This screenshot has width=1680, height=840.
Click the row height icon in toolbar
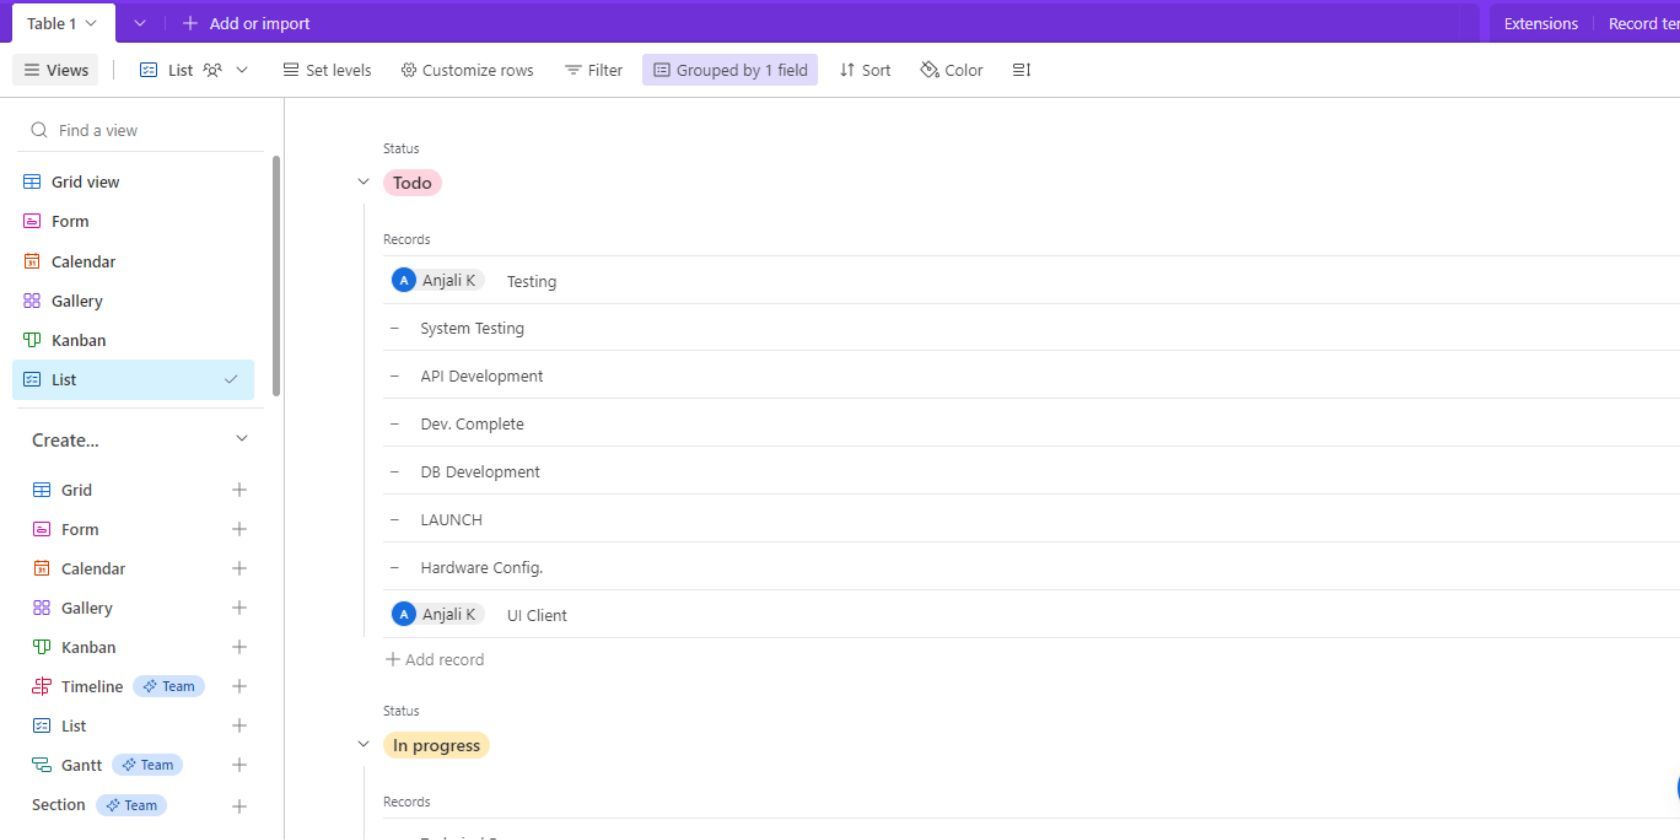1021,70
